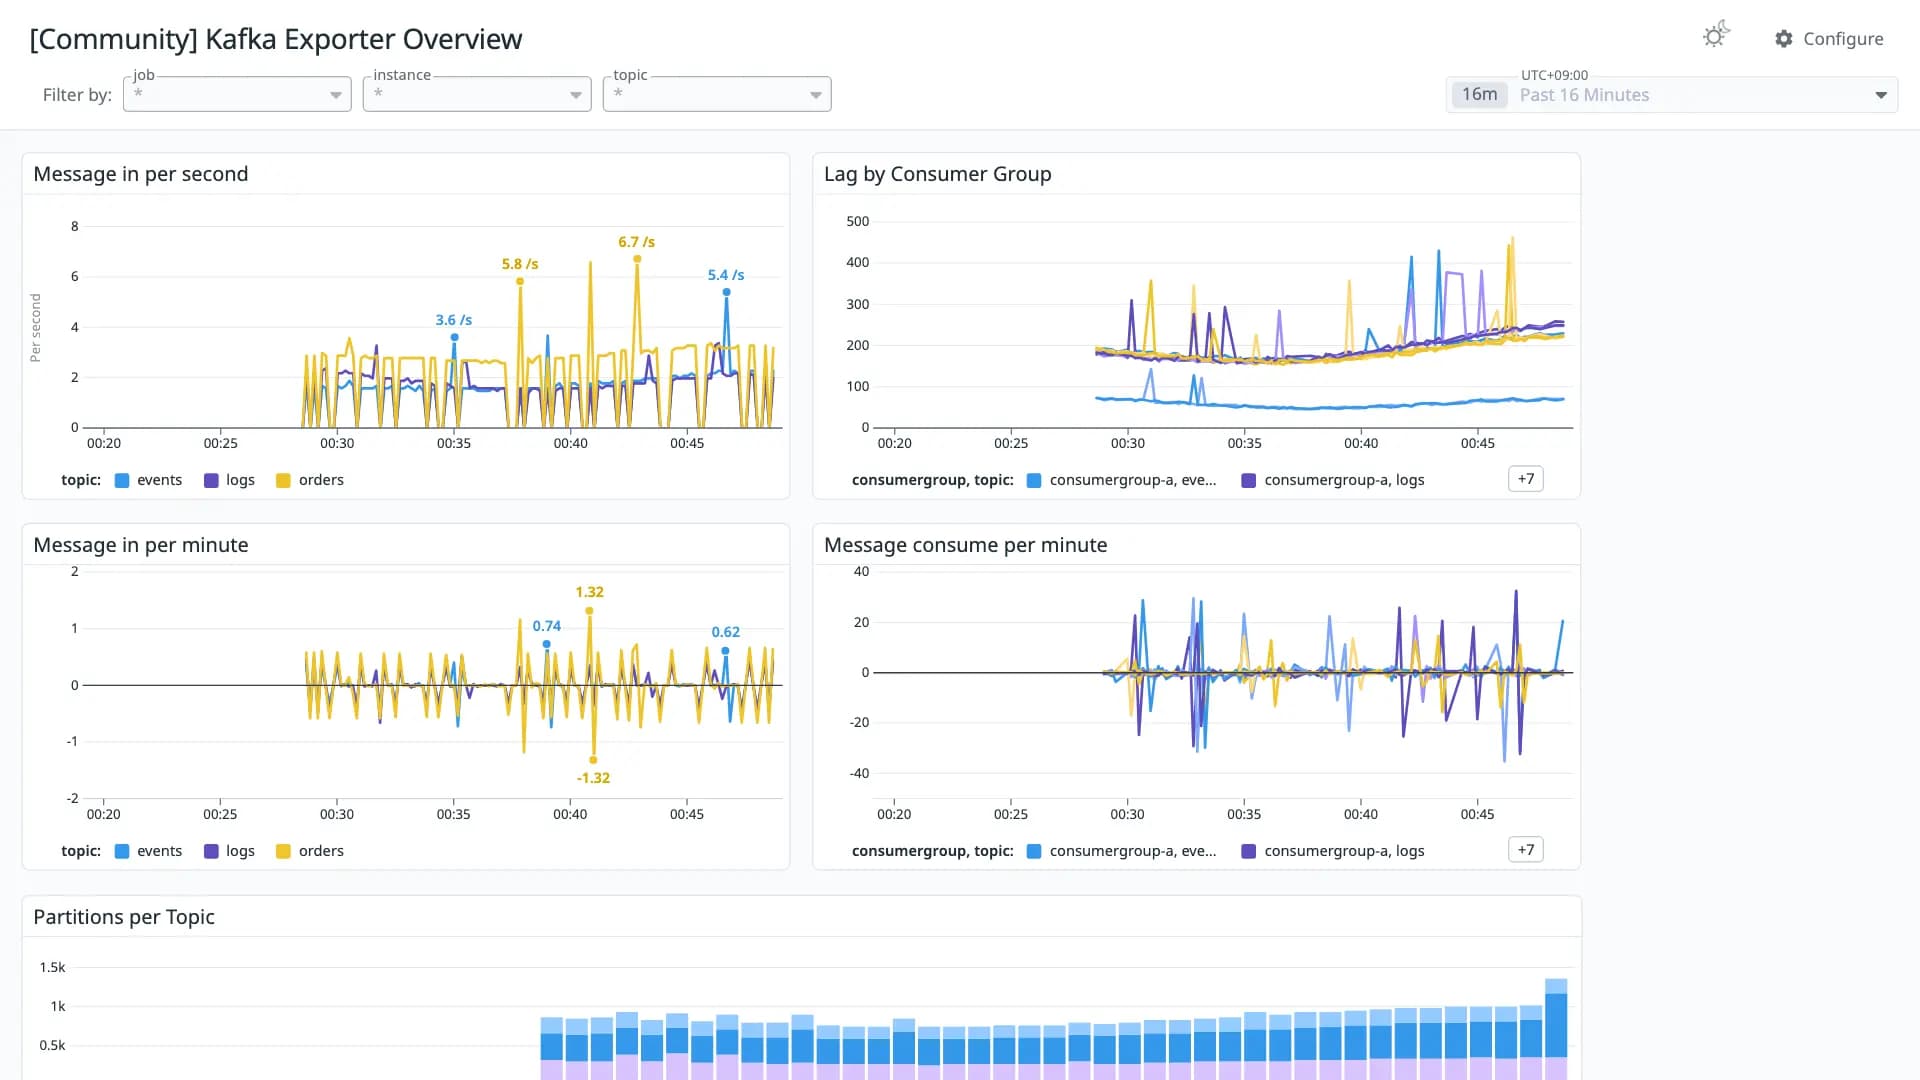Click the 6.7 /s peak marker on orders
The height and width of the screenshot is (1080, 1920).
point(637,259)
